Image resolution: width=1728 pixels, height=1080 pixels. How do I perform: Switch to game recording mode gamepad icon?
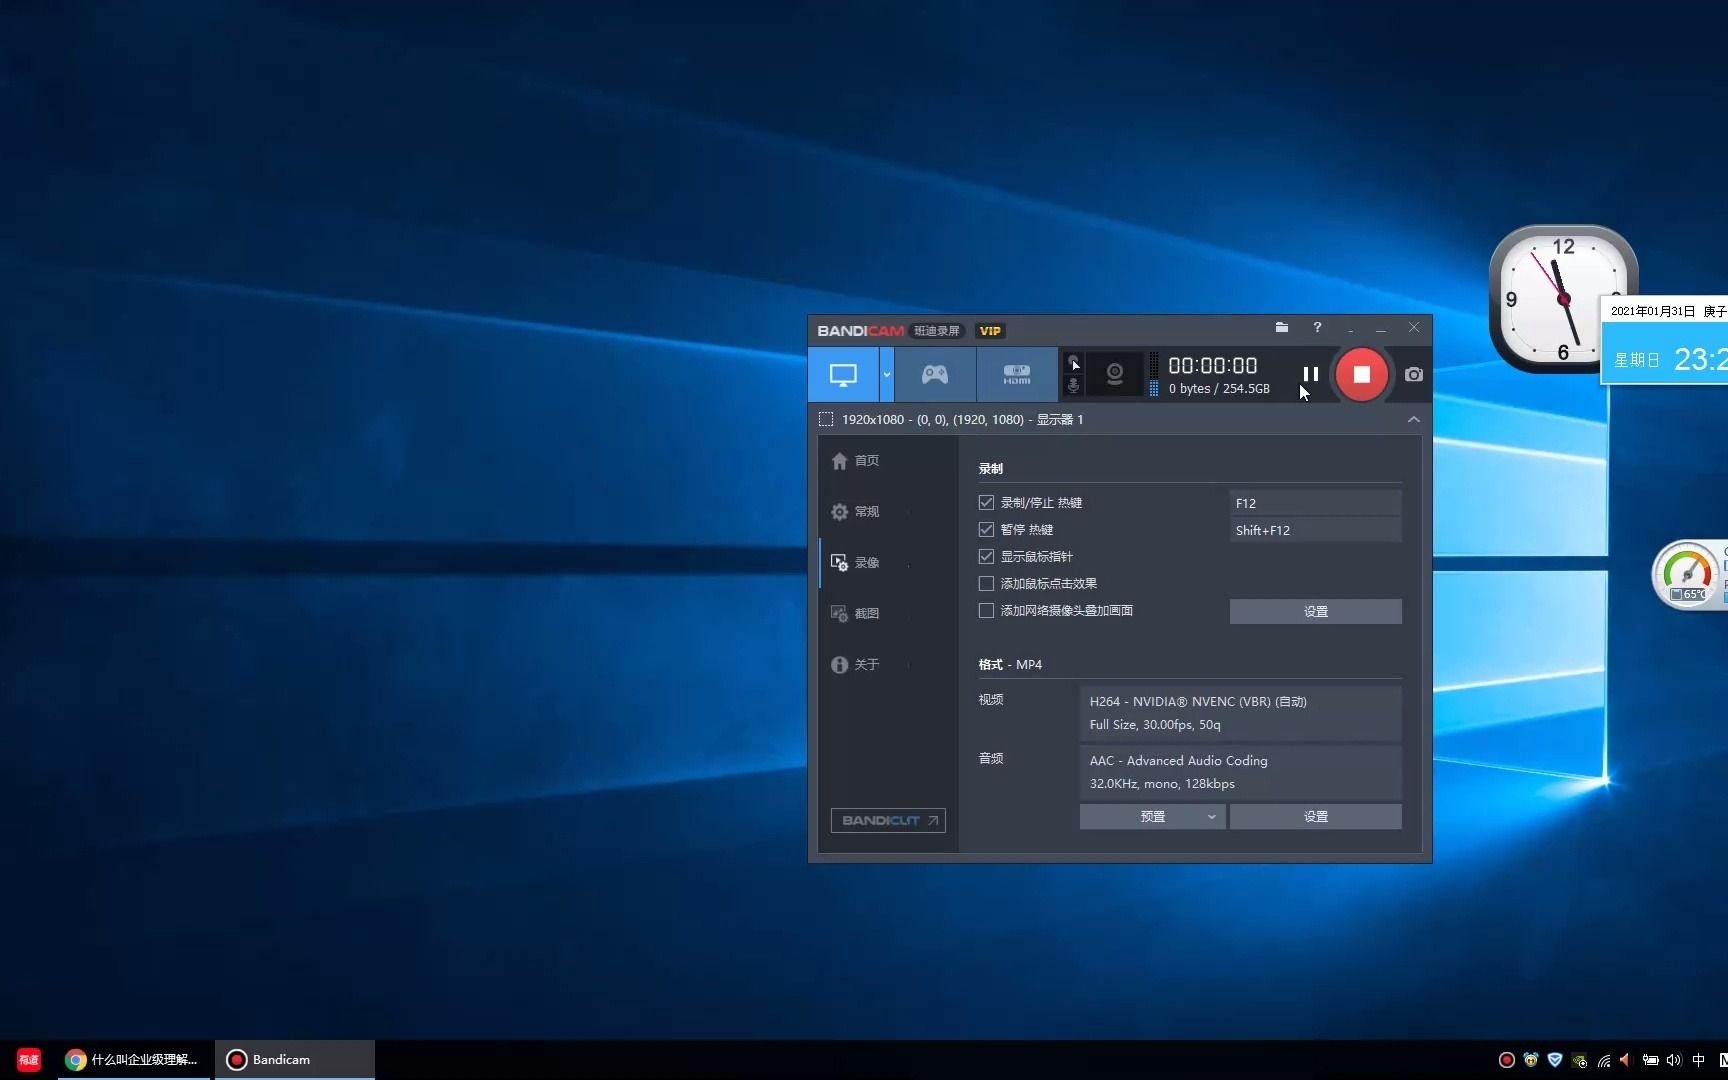click(x=935, y=375)
